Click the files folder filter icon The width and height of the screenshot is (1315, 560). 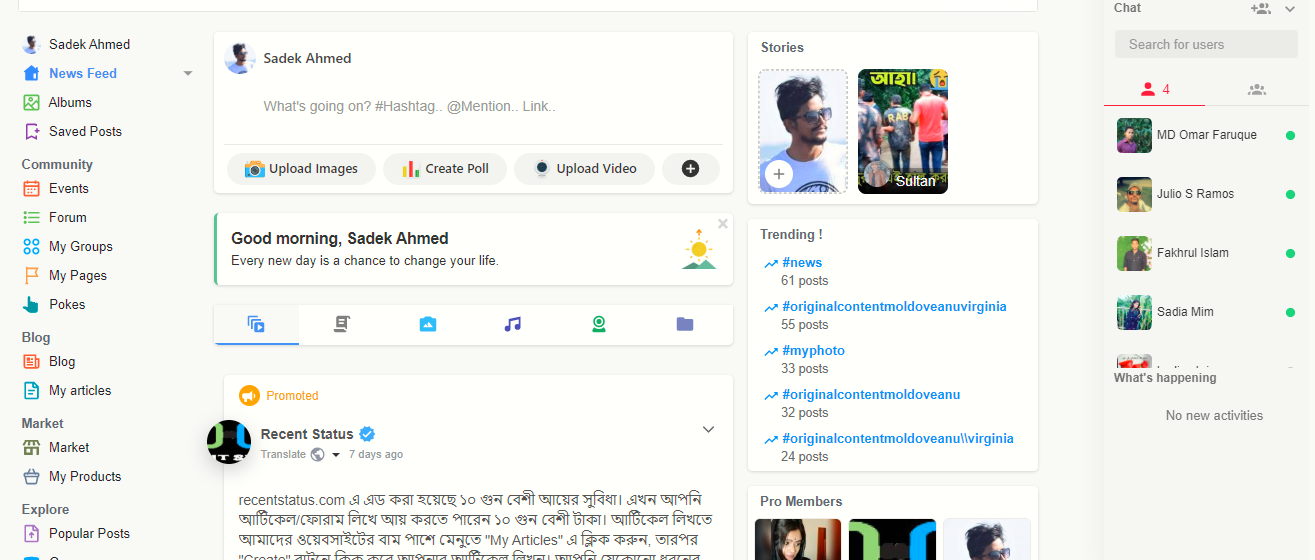[685, 324]
